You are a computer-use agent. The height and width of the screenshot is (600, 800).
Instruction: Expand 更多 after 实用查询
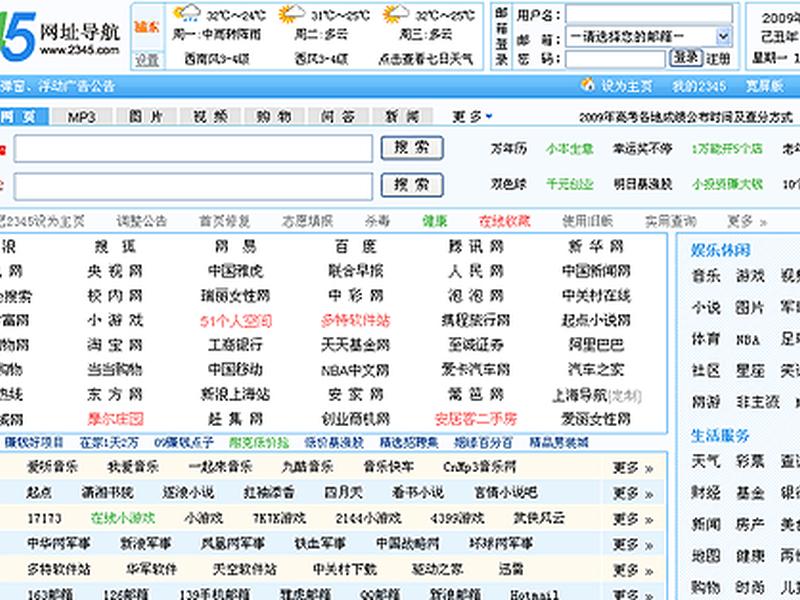coord(747,221)
